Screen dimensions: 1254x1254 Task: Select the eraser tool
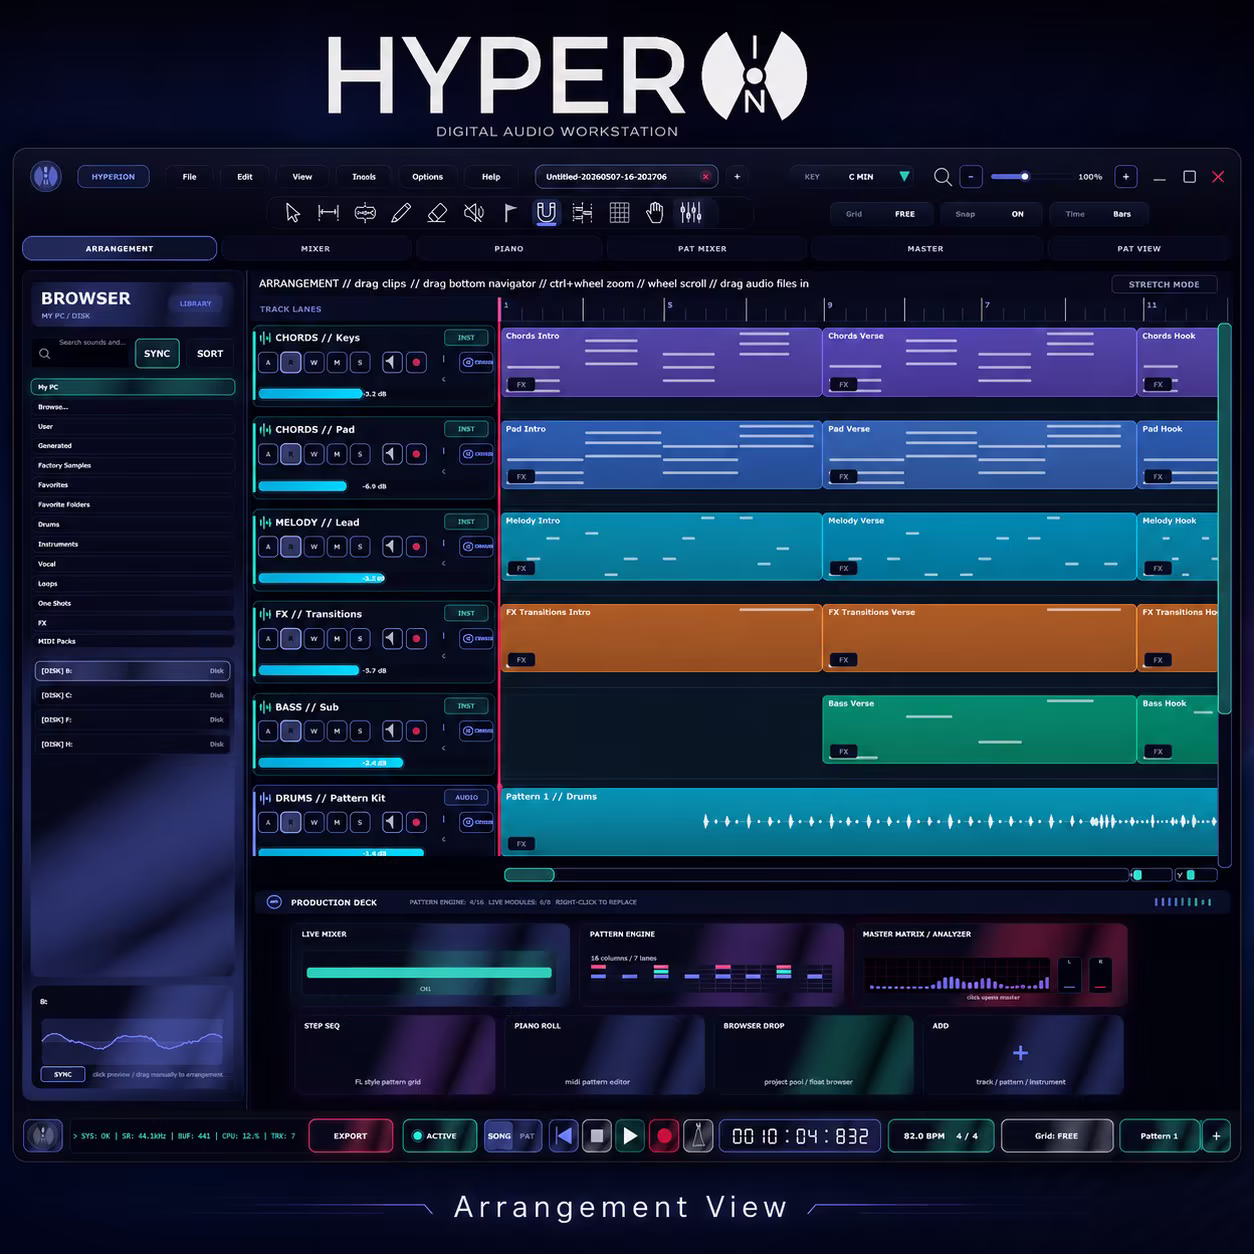(x=437, y=212)
